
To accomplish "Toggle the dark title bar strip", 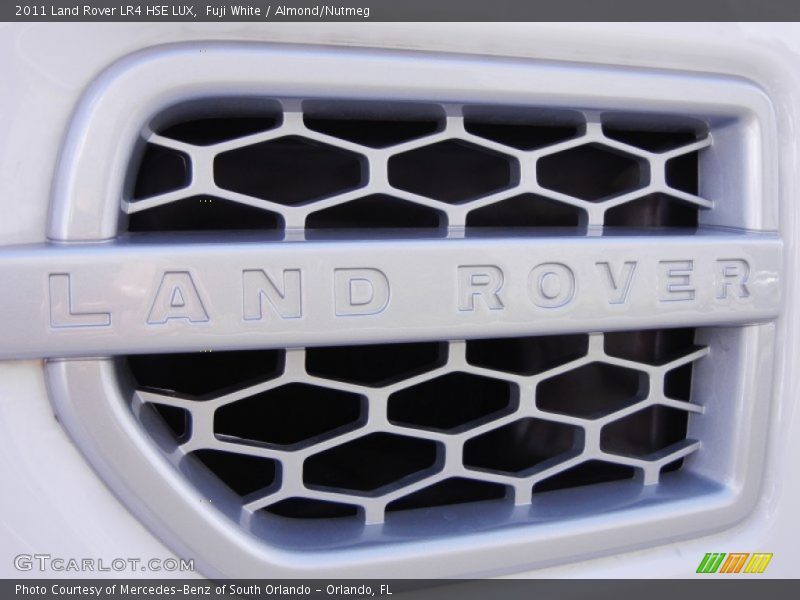I will point(400,10).
